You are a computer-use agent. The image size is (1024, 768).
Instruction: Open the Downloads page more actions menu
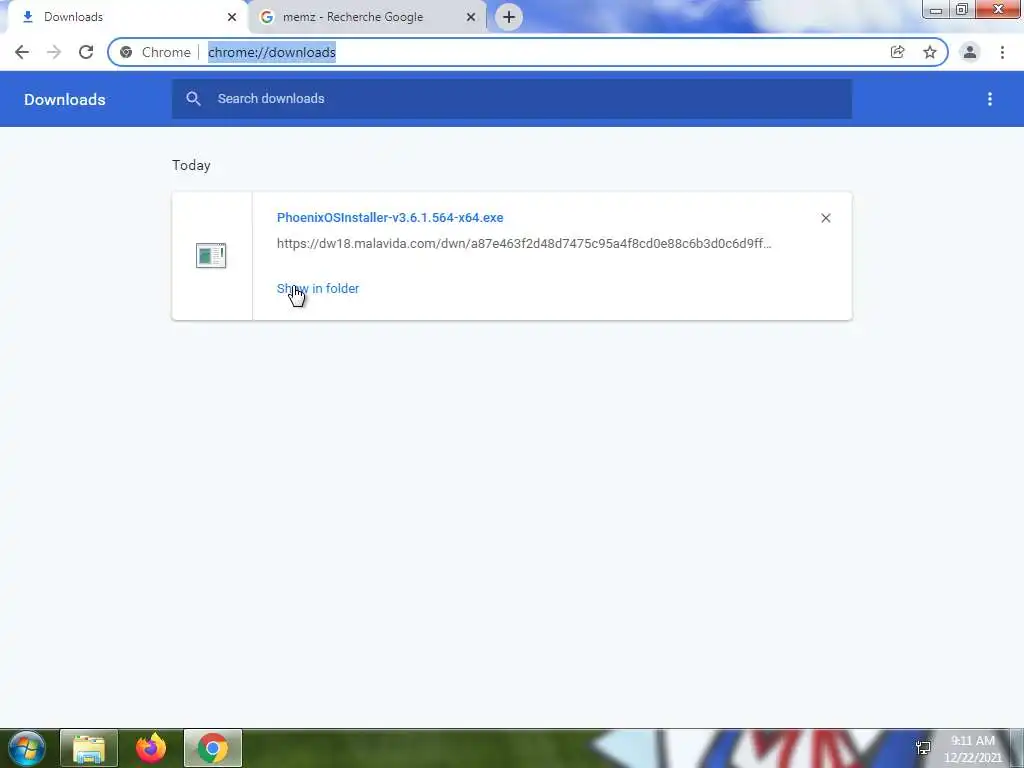(989, 99)
